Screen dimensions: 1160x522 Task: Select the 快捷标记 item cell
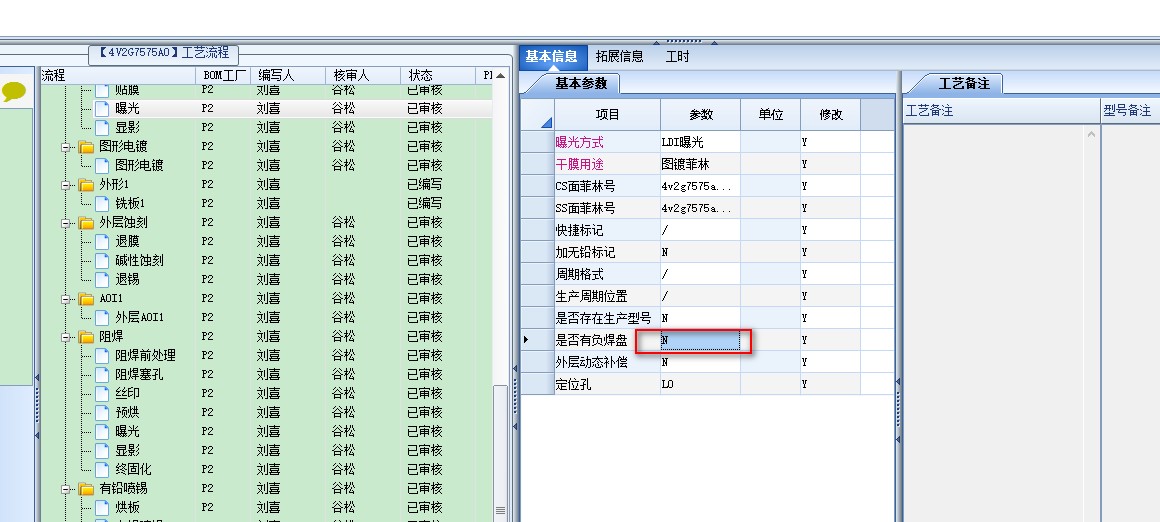coord(607,231)
